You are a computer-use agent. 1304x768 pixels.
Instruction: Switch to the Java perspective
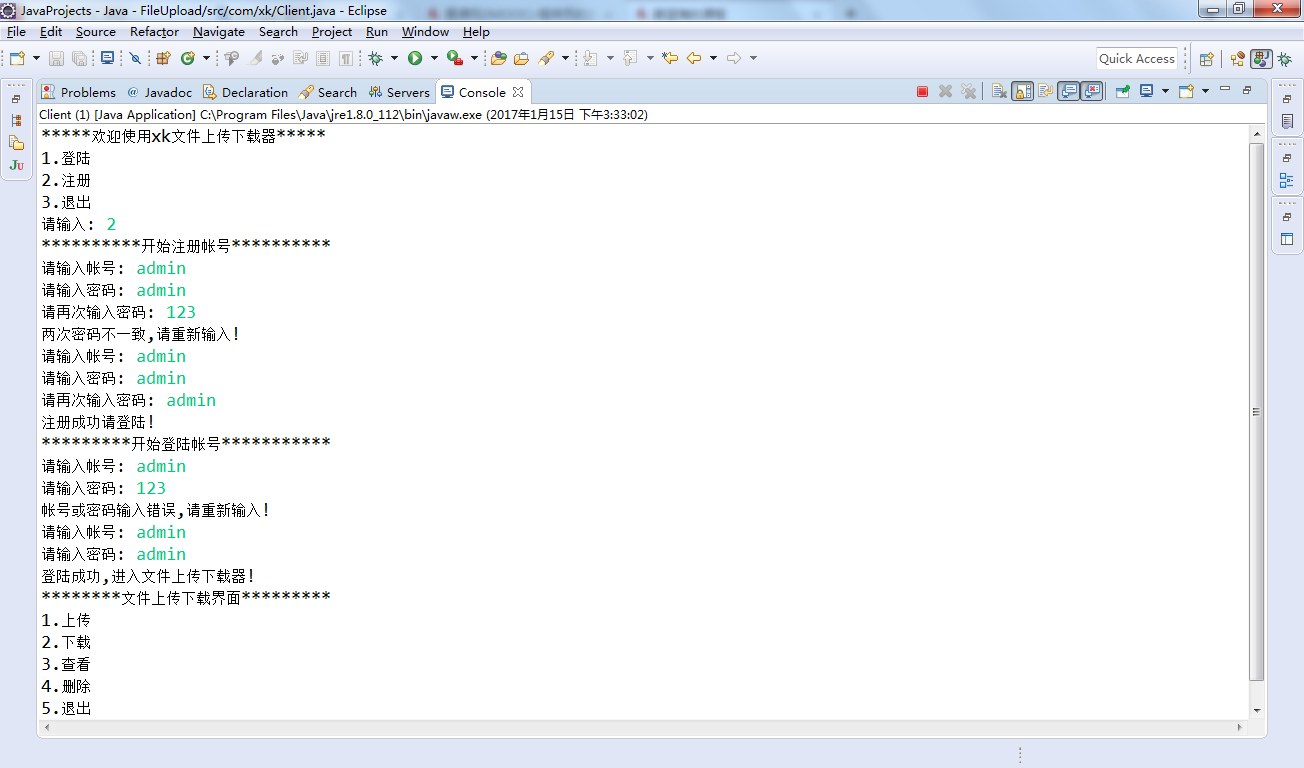click(x=1261, y=59)
